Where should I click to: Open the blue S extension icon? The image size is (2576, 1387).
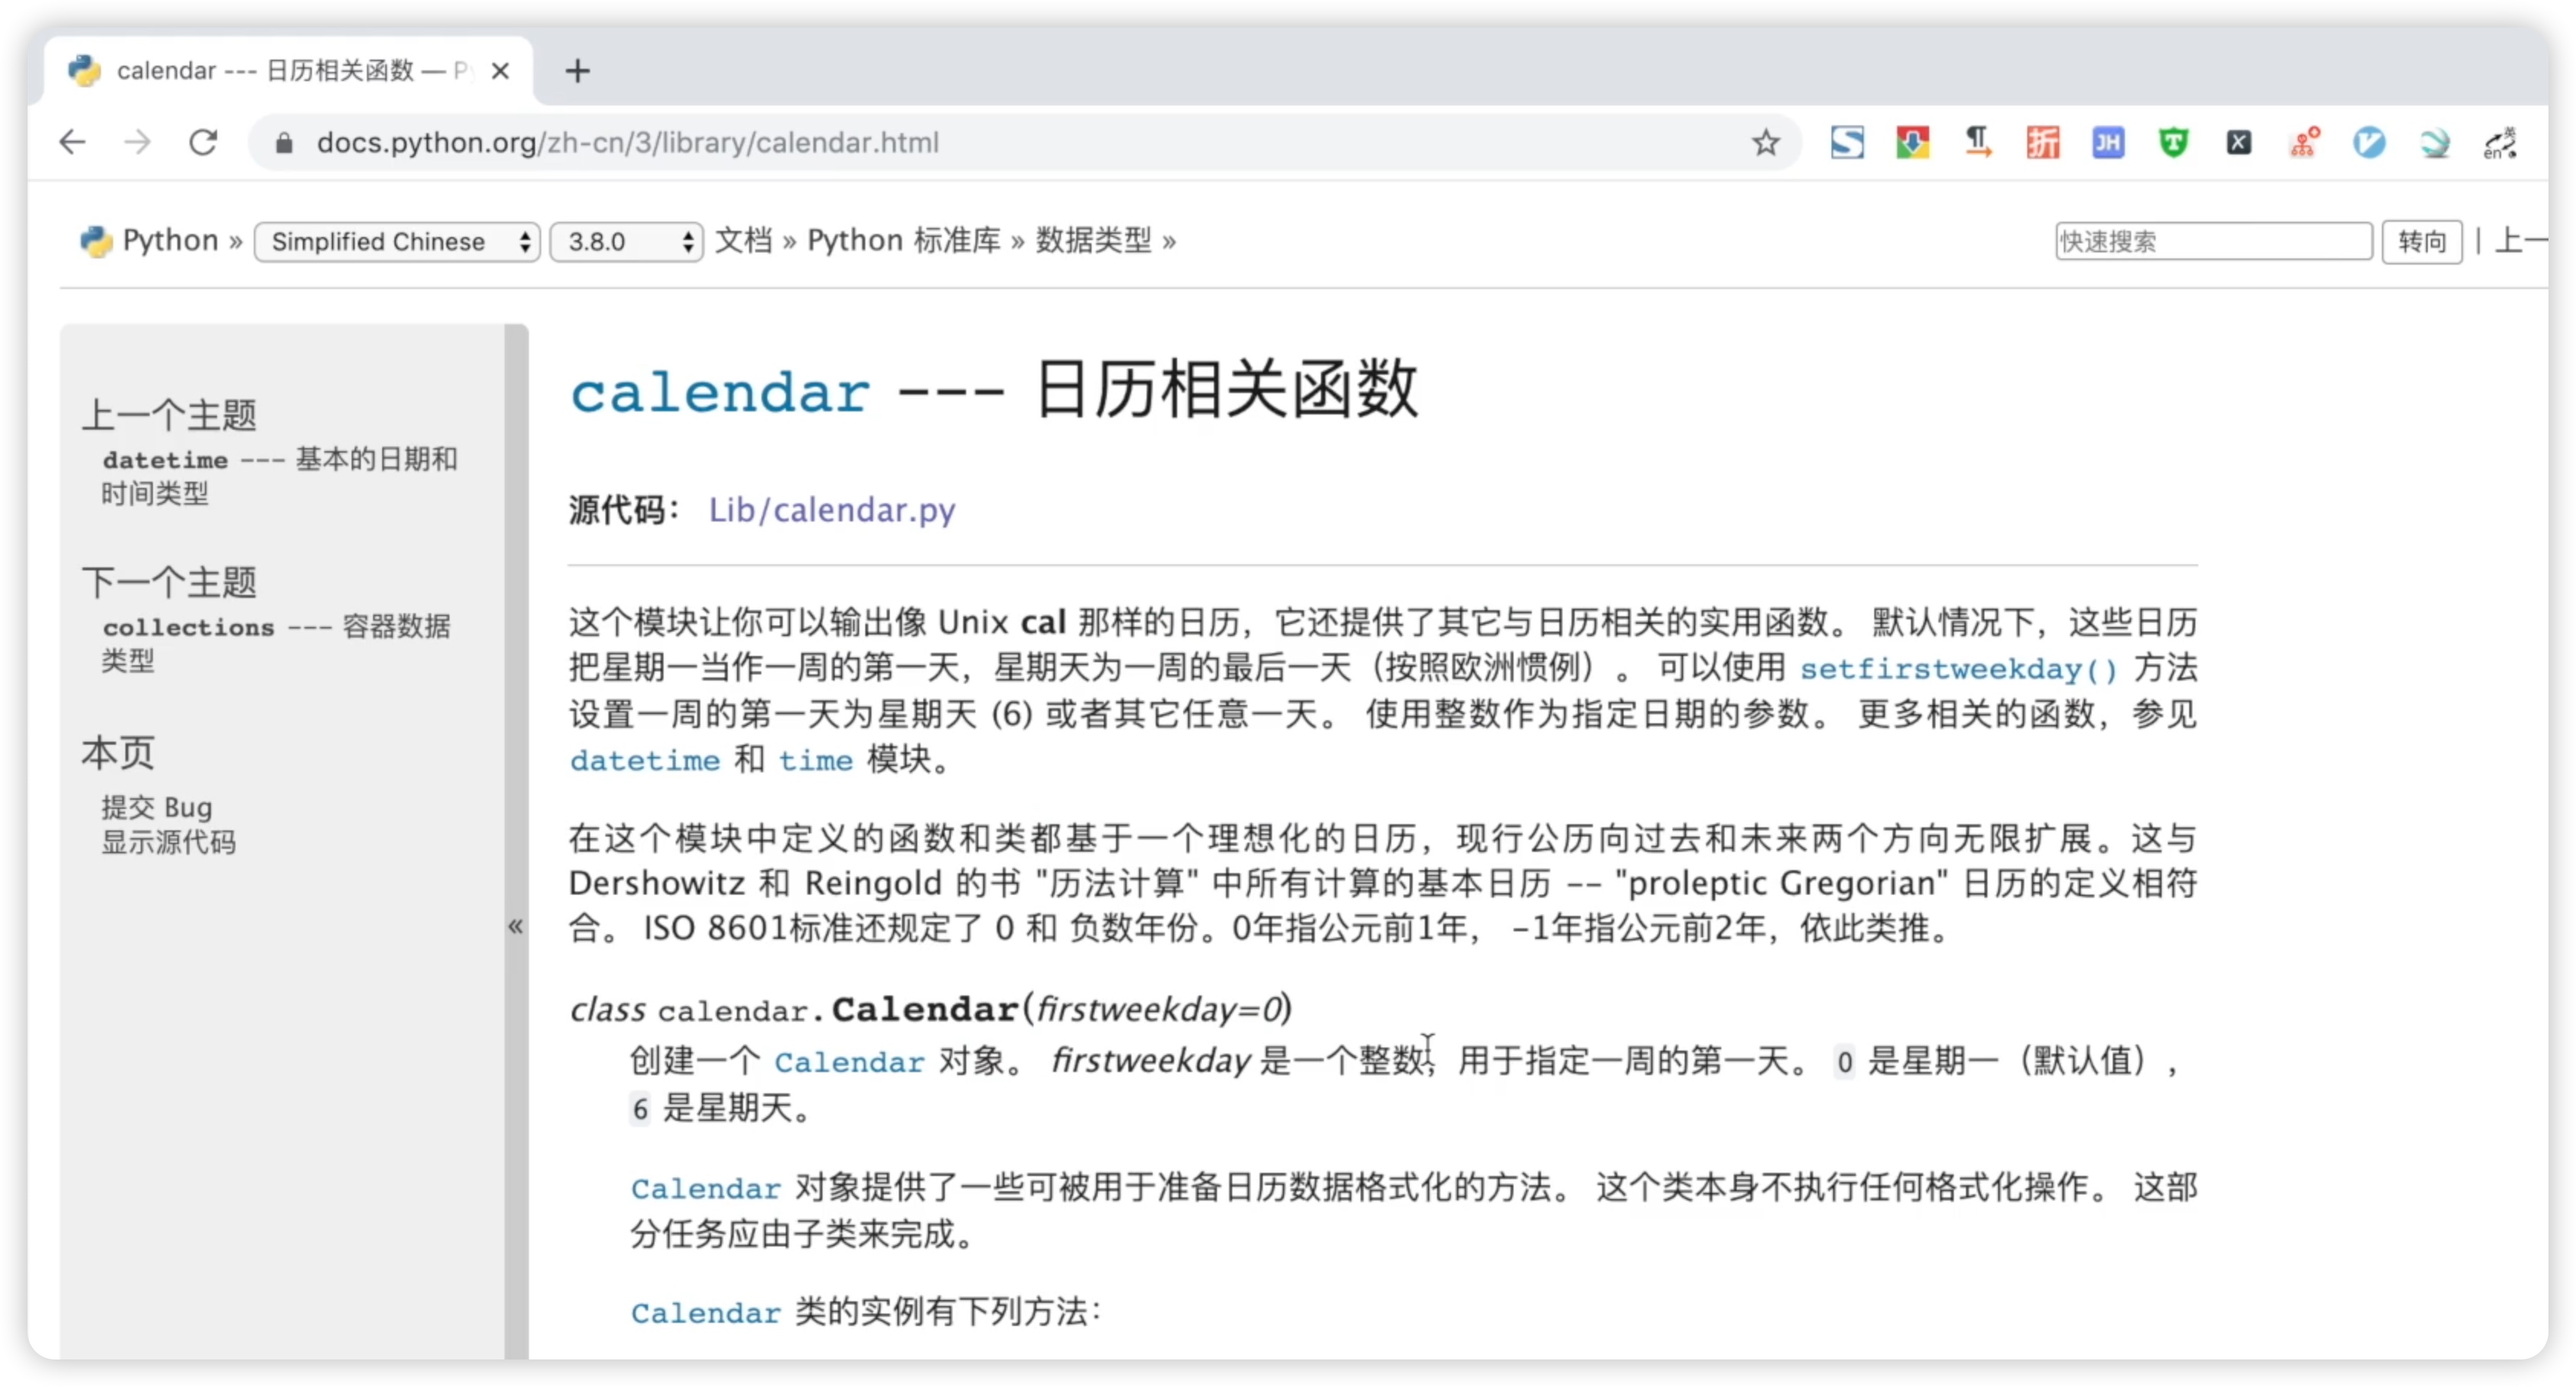(1847, 142)
